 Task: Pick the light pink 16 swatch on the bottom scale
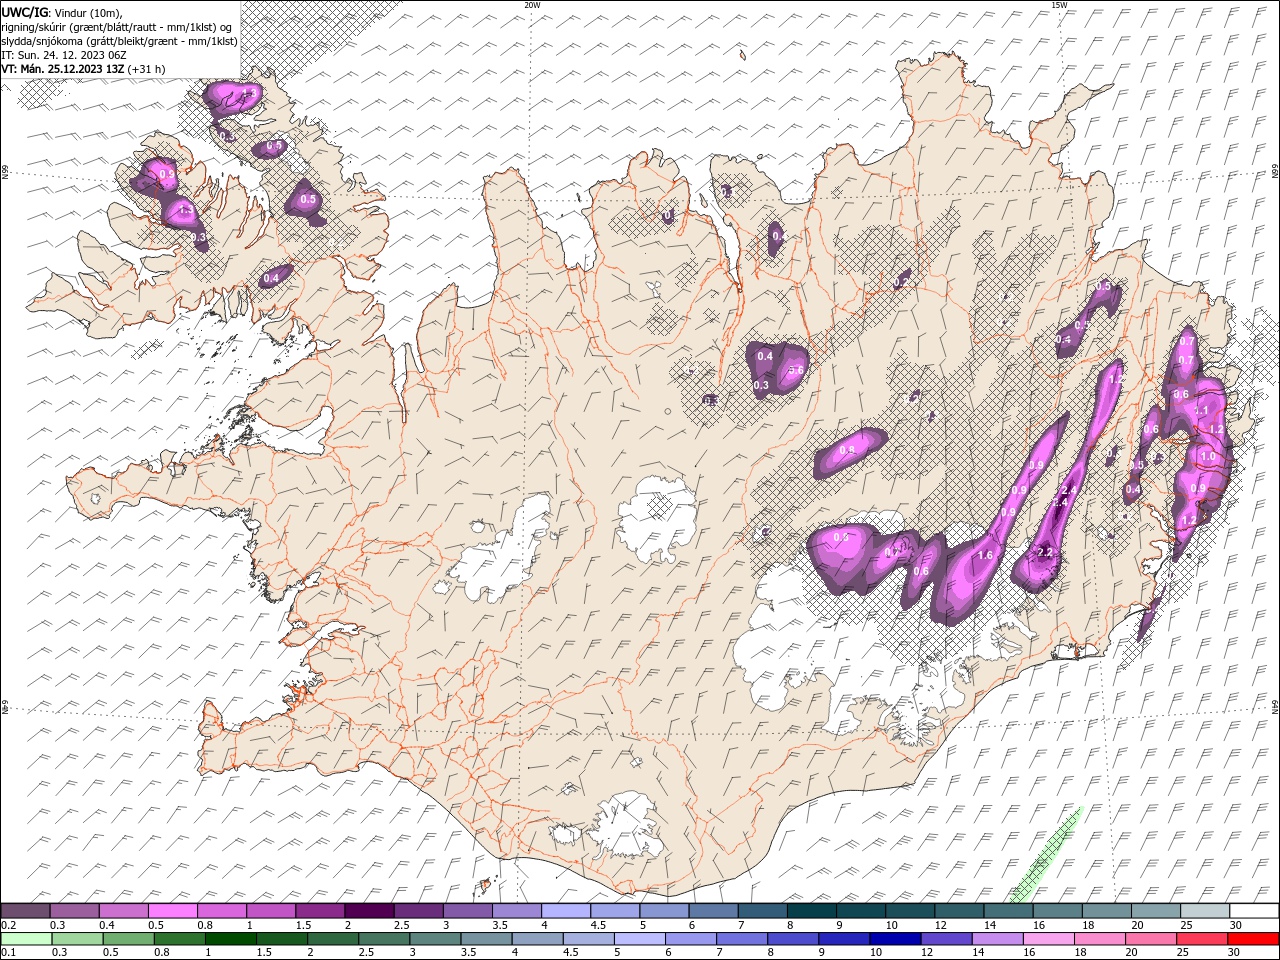click(x=1048, y=939)
